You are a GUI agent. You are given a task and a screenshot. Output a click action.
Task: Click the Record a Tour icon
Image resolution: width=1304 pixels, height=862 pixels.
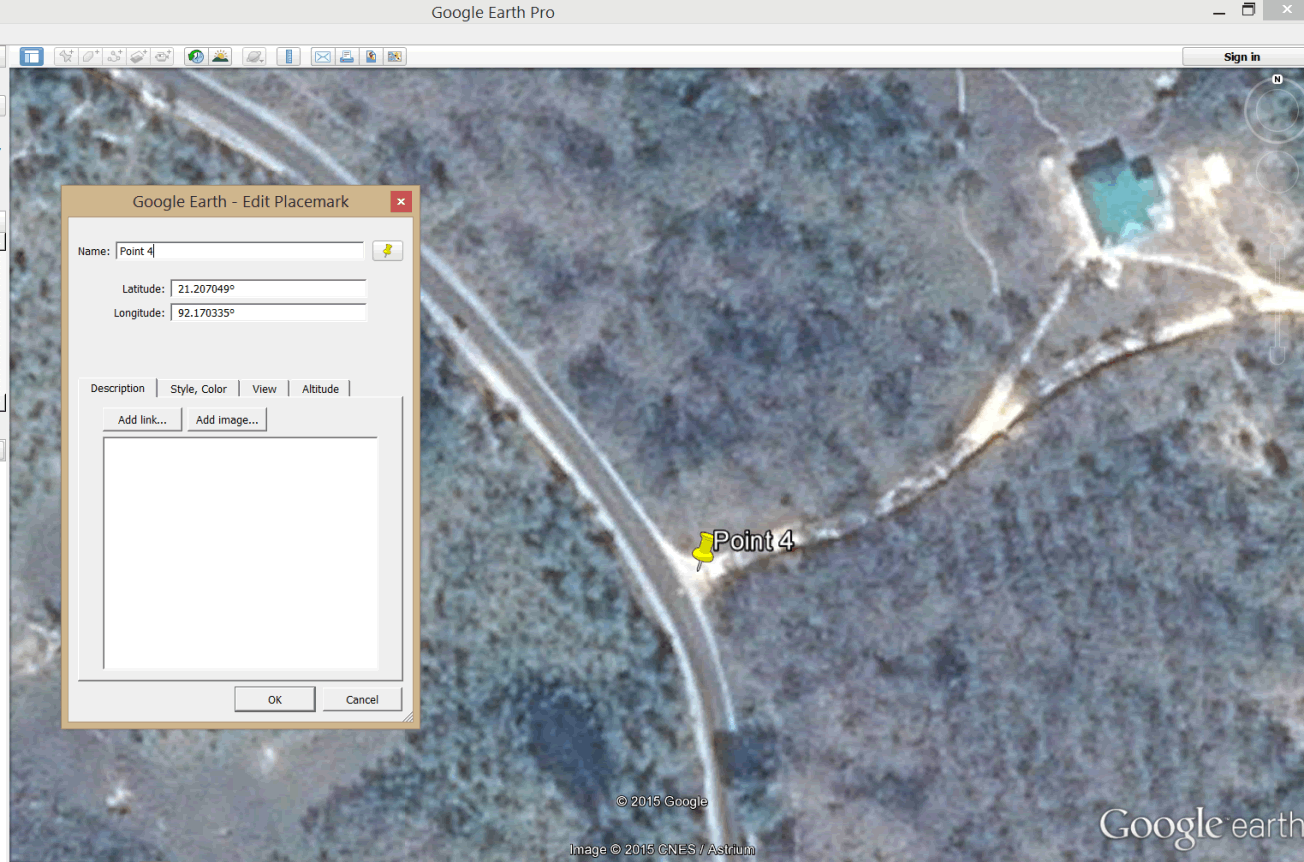click(x=162, y=56)
